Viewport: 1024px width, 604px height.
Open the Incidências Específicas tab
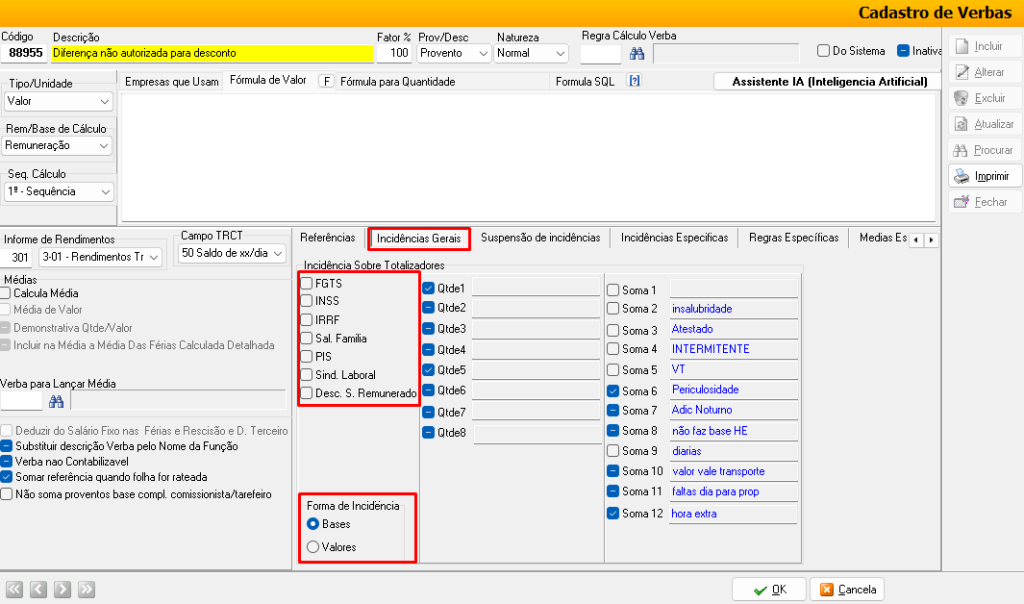tap(674, 238)
